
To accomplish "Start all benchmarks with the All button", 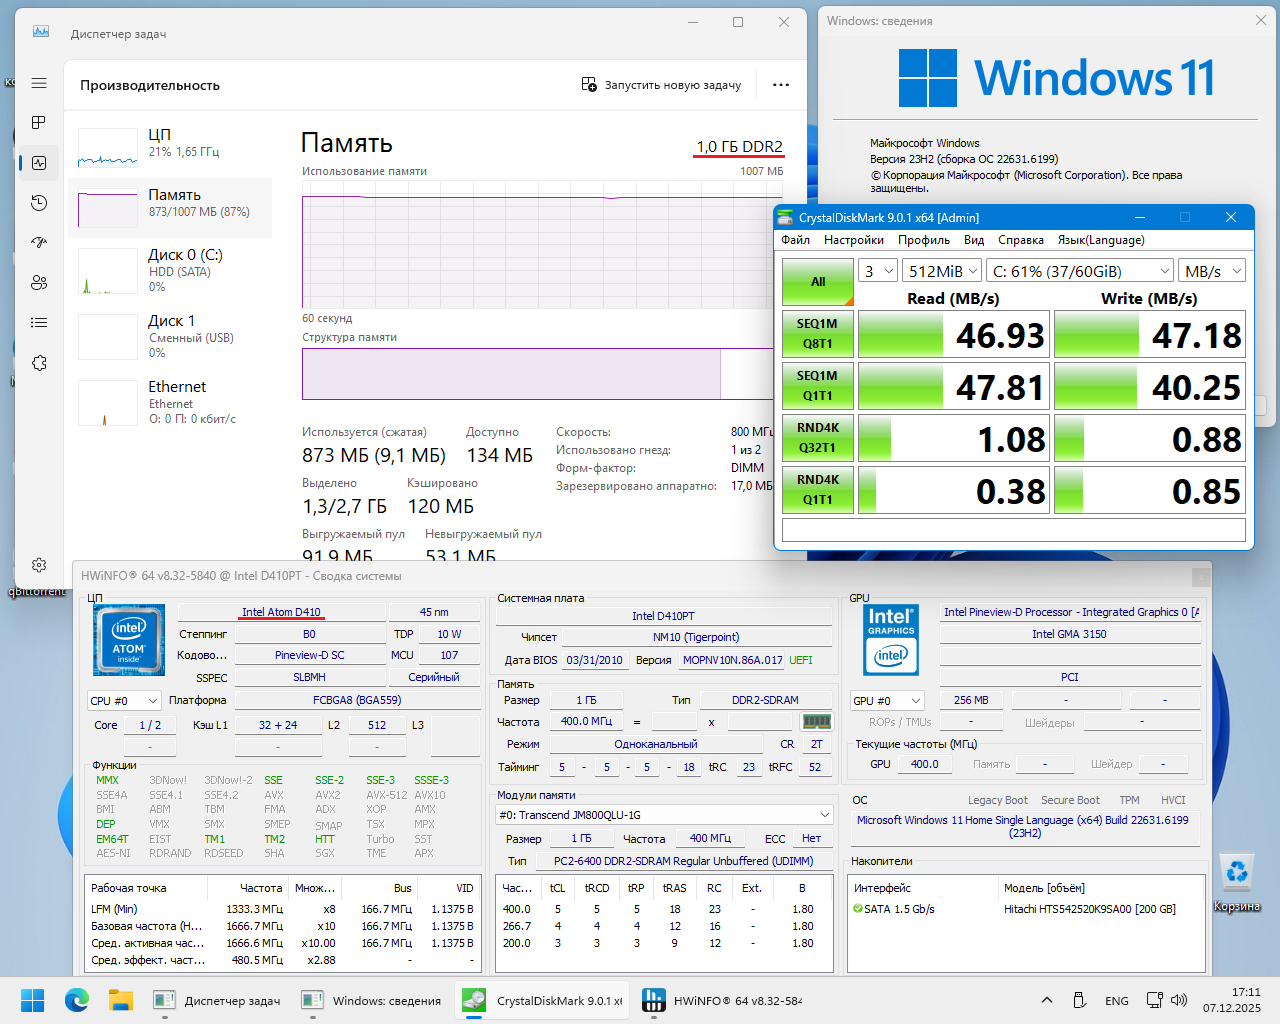I will (818, 282).
